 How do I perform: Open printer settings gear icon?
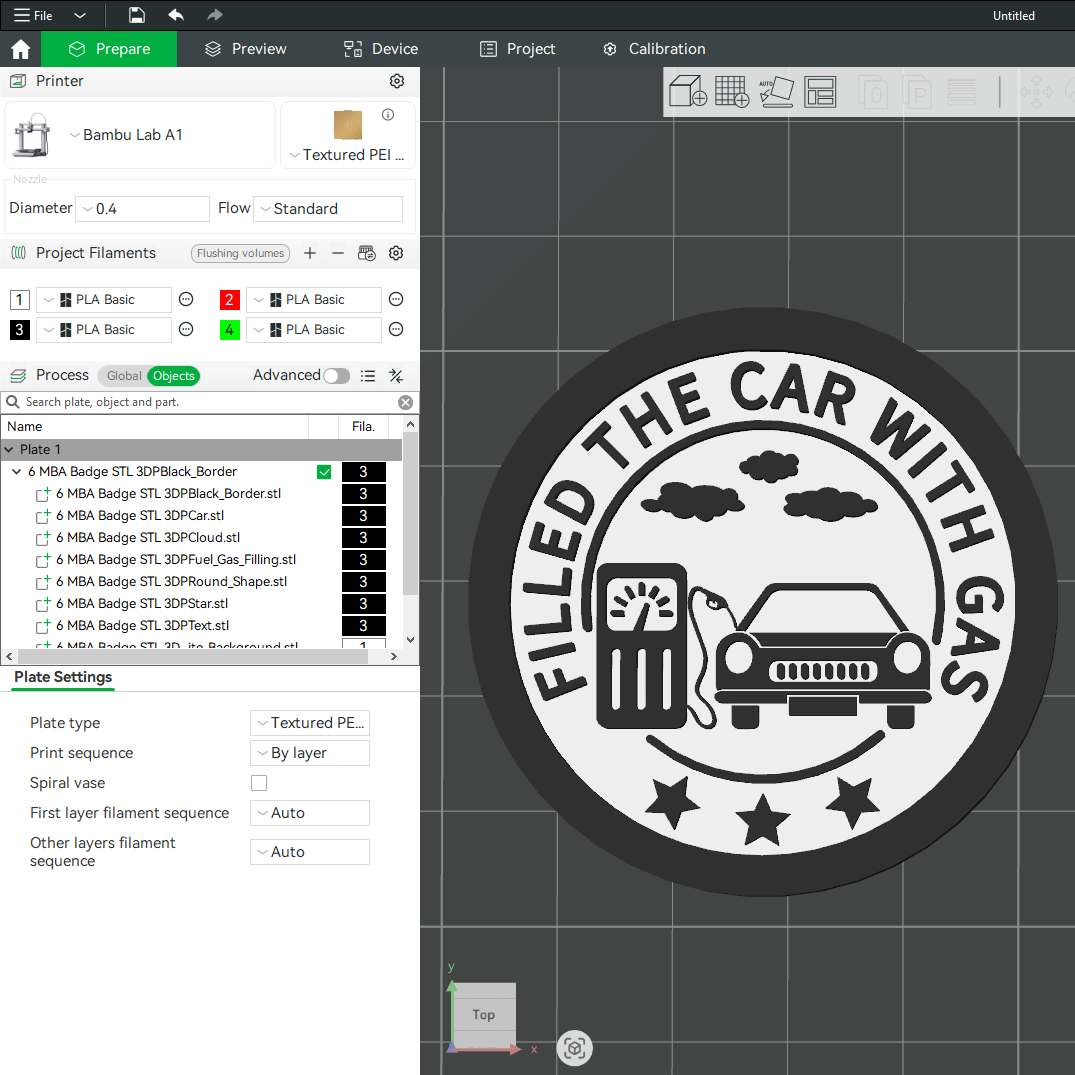(x=397, y=81)
